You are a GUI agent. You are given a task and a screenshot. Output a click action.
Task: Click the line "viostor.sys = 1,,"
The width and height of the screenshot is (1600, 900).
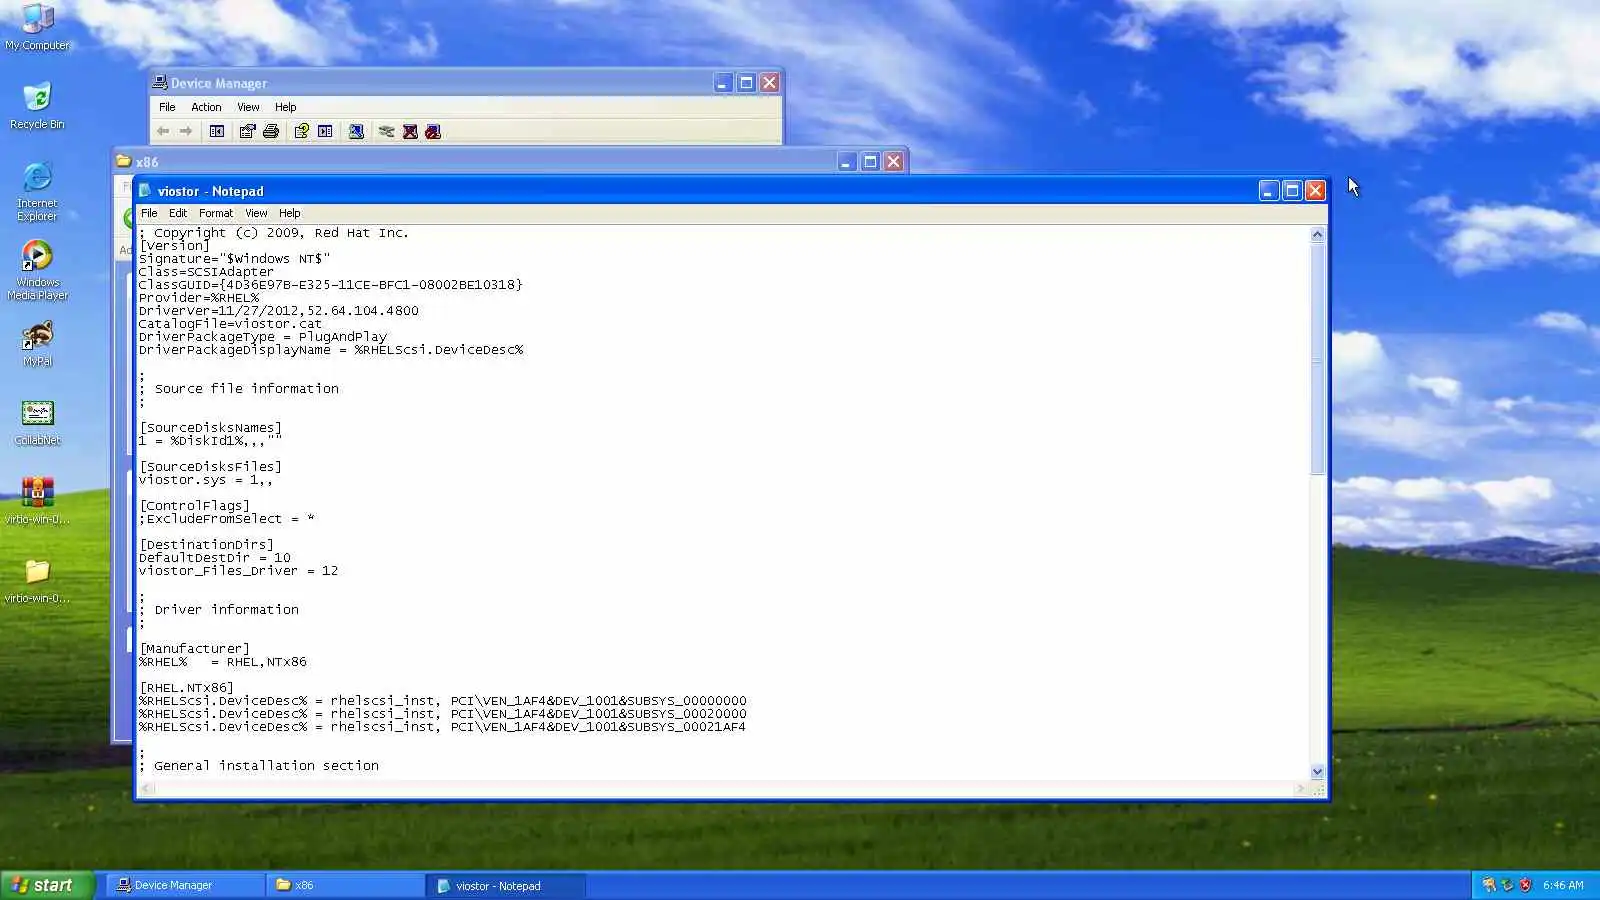[x=206, y=480]
